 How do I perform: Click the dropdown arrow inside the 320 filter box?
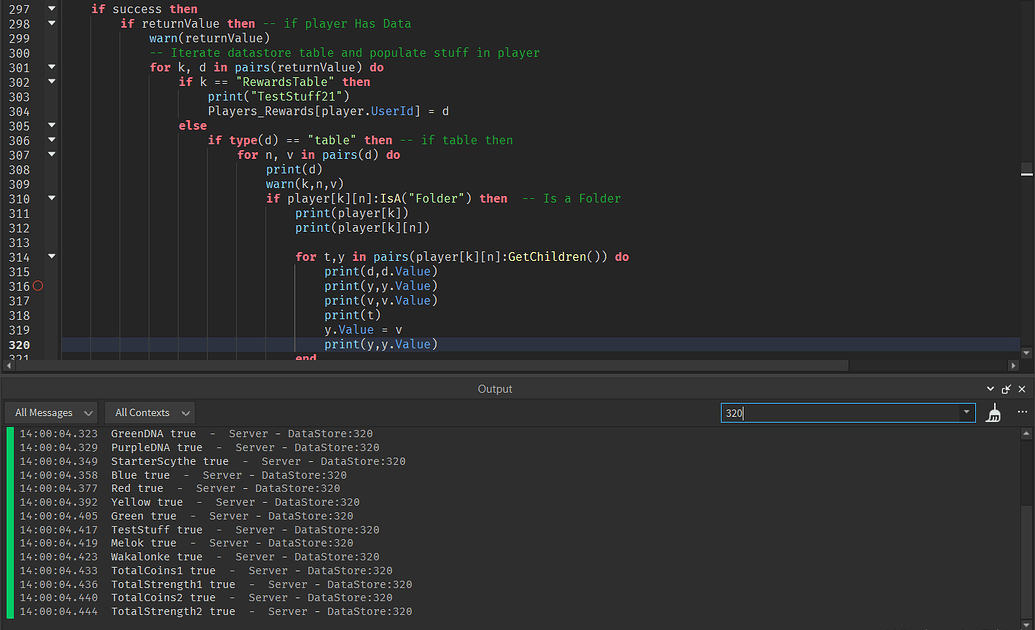coord(965,412)
